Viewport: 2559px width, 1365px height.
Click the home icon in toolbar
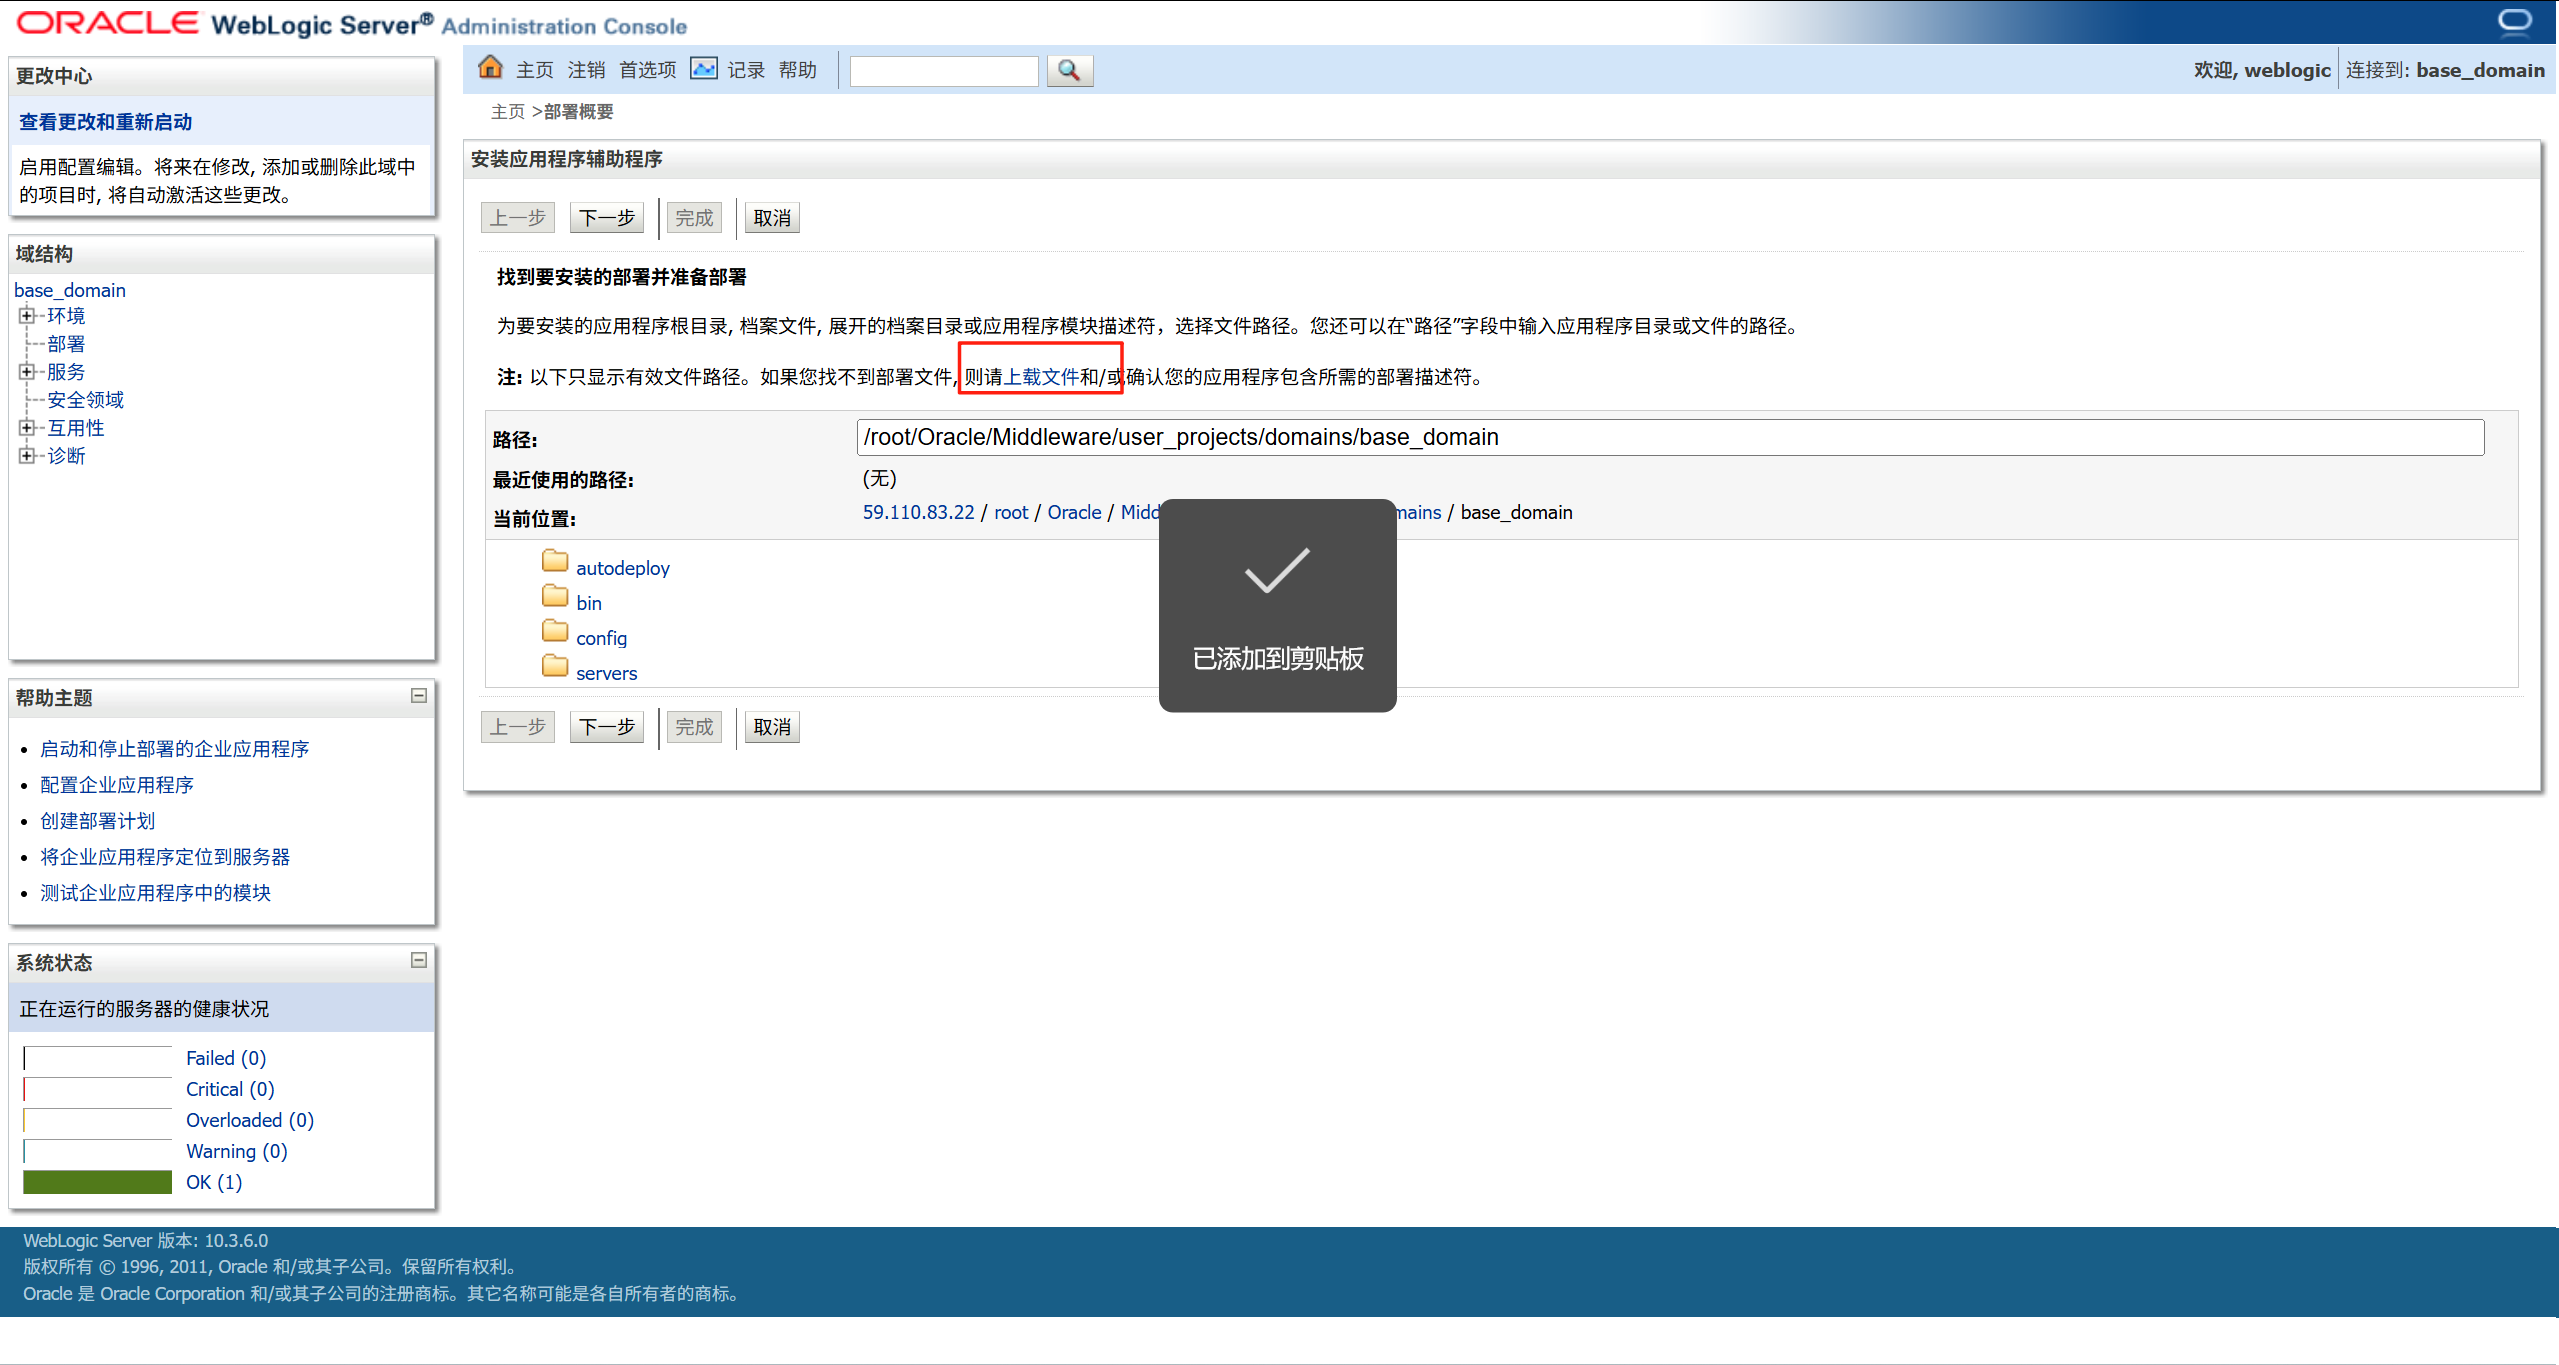click(490, 68)
